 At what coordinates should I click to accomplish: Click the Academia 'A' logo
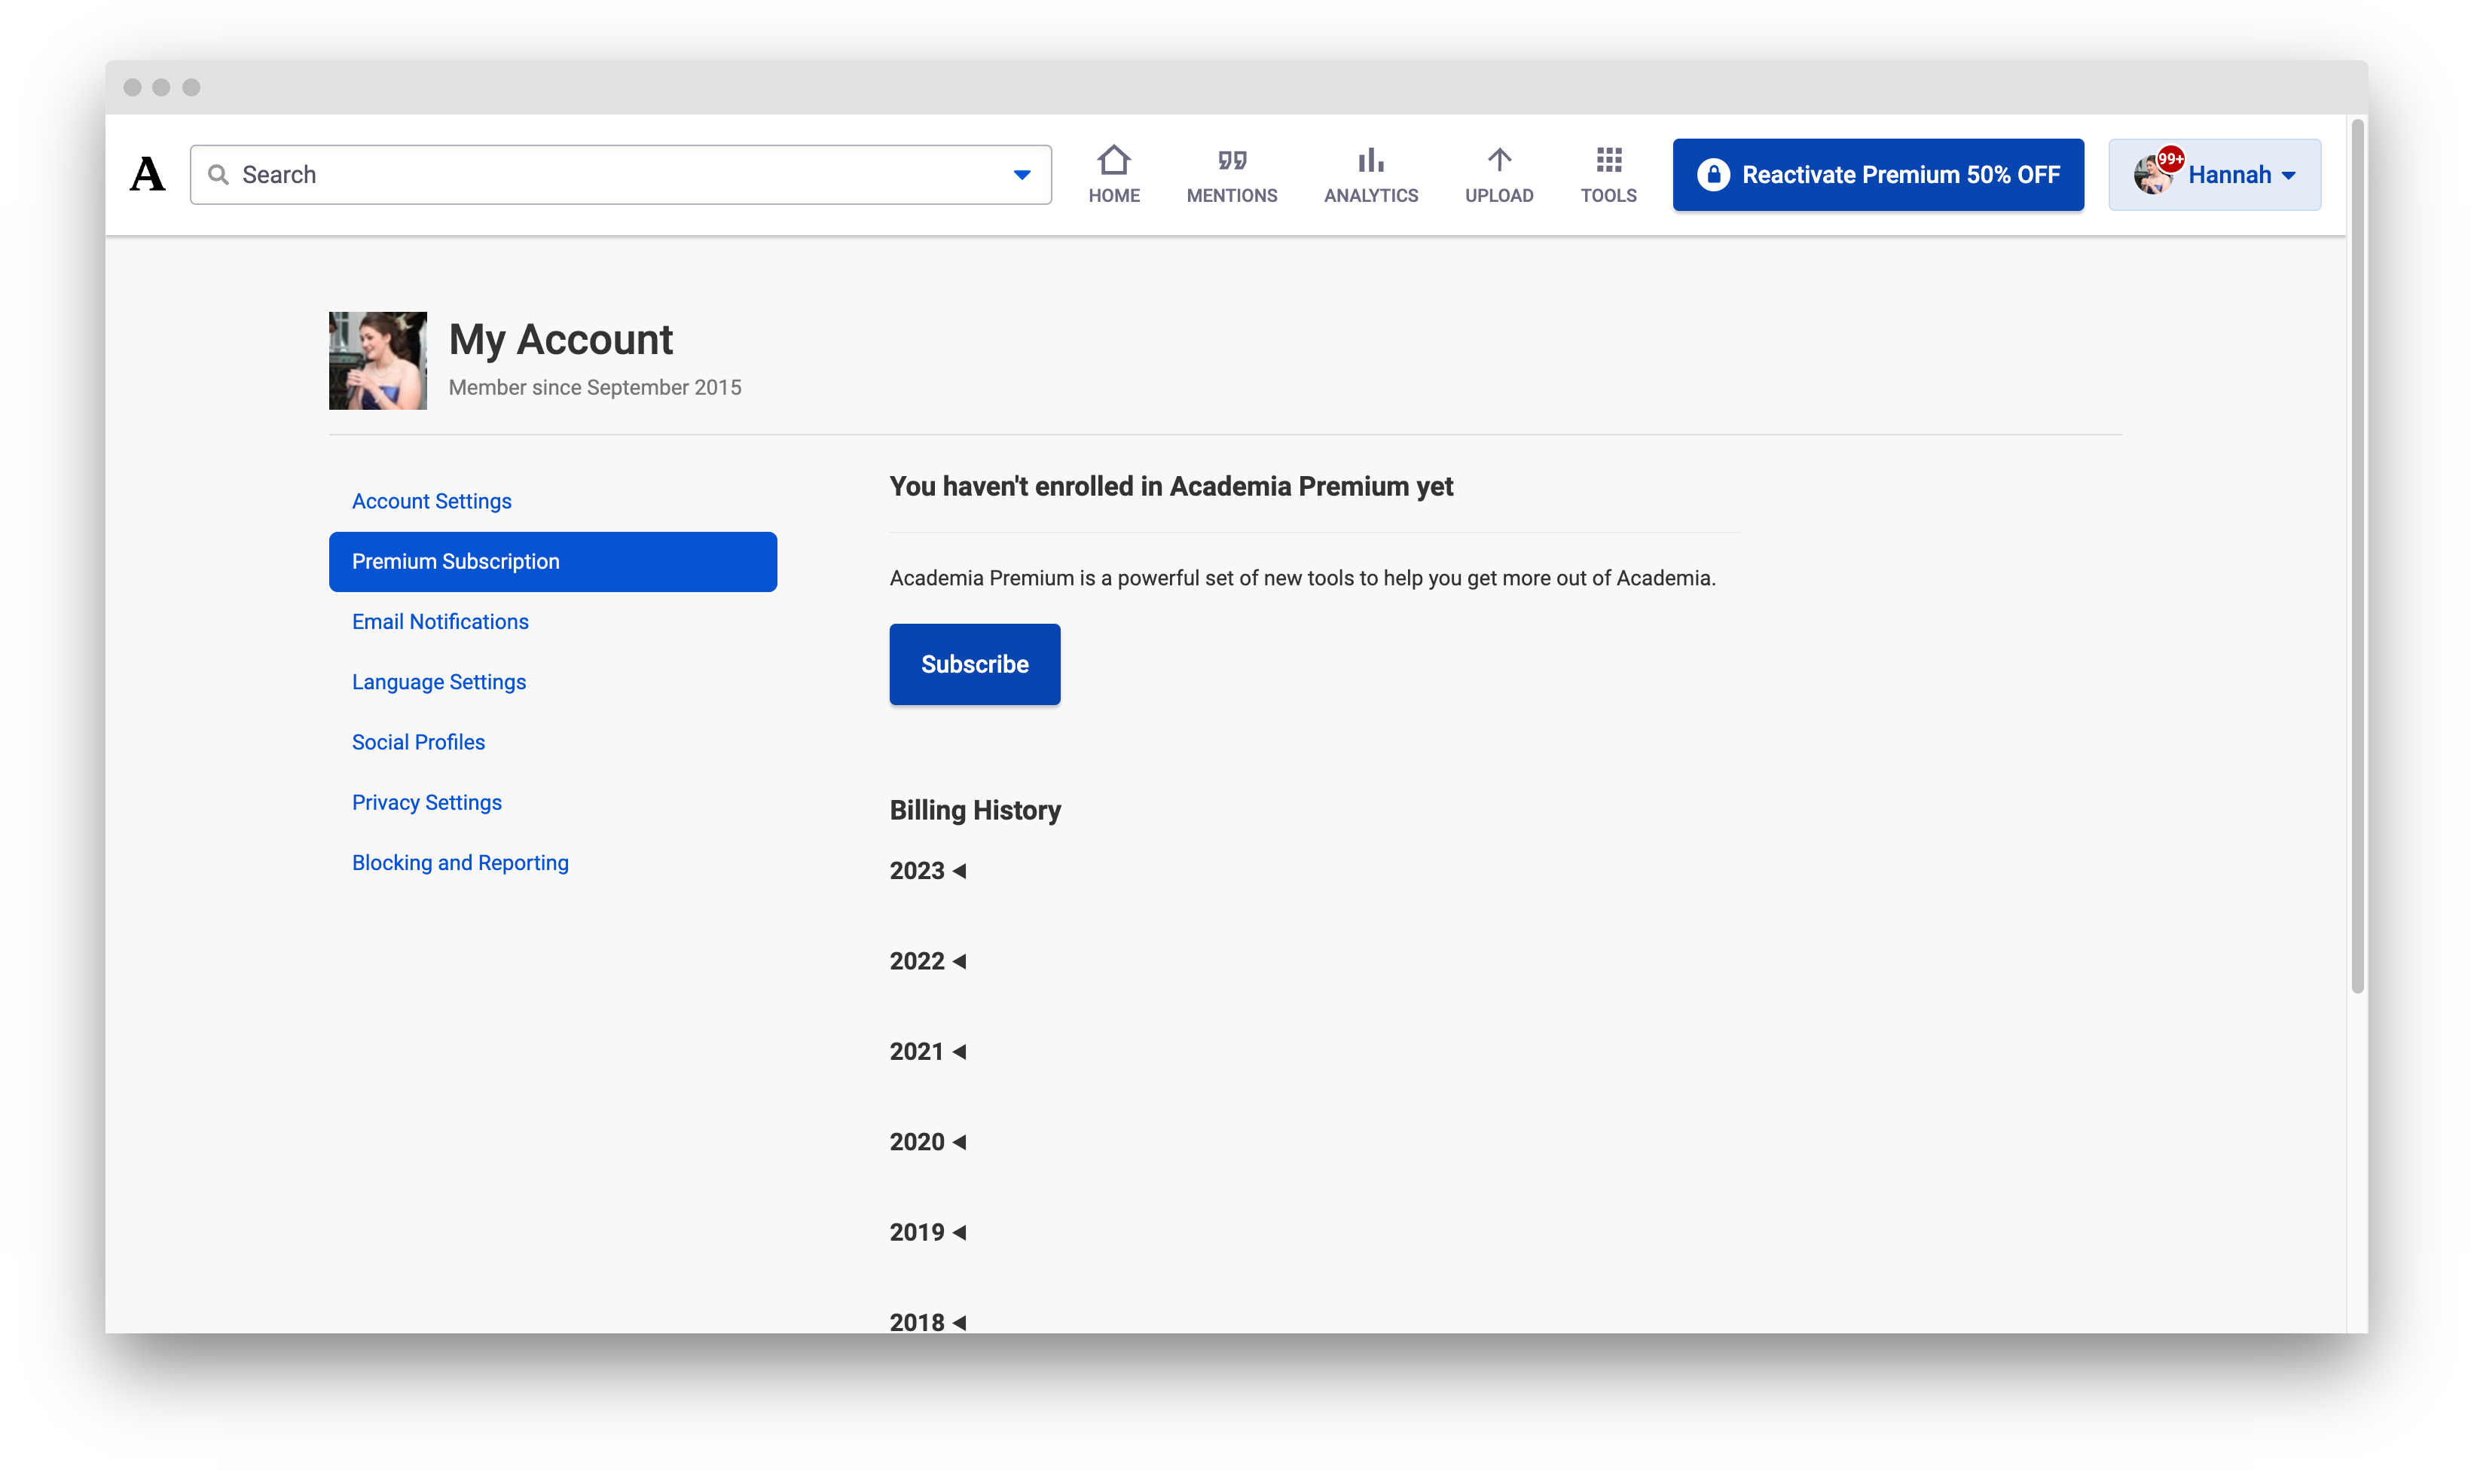click(x=148, y=175)
